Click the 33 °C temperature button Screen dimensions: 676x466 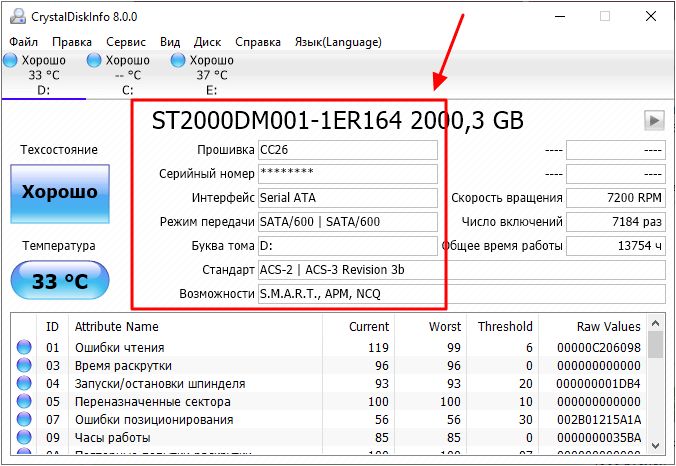60,281
